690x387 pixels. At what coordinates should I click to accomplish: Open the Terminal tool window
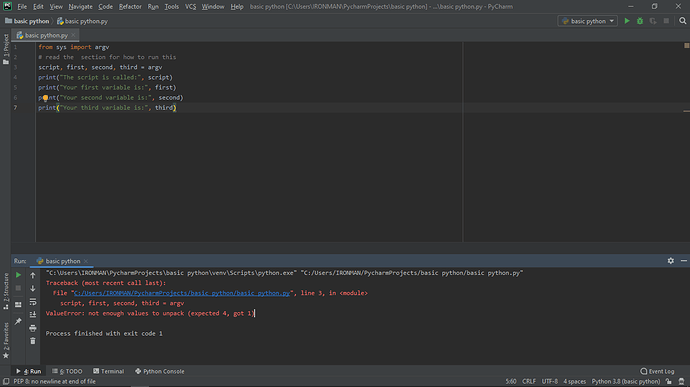pos(109,371)
